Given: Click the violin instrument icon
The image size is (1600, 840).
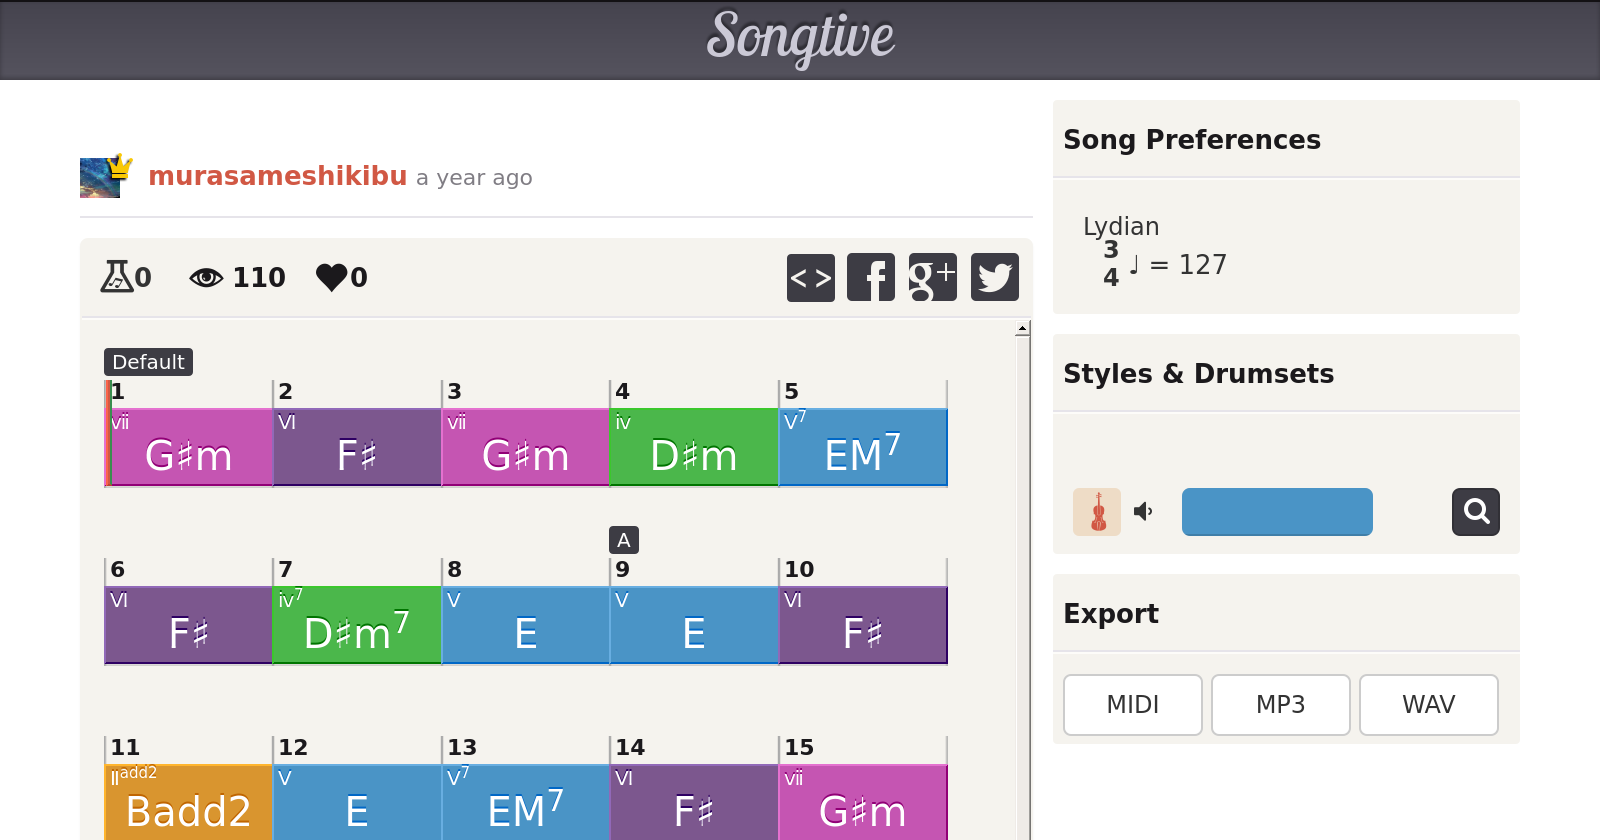Looking at the screenshot, I should [x=1097, y=512].
